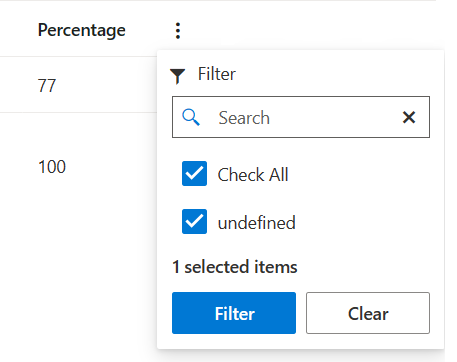Click the magnifying glass search icon
The width and height of the screenshot is (457, 362).
pyautogui.click(x=191, y=117)
